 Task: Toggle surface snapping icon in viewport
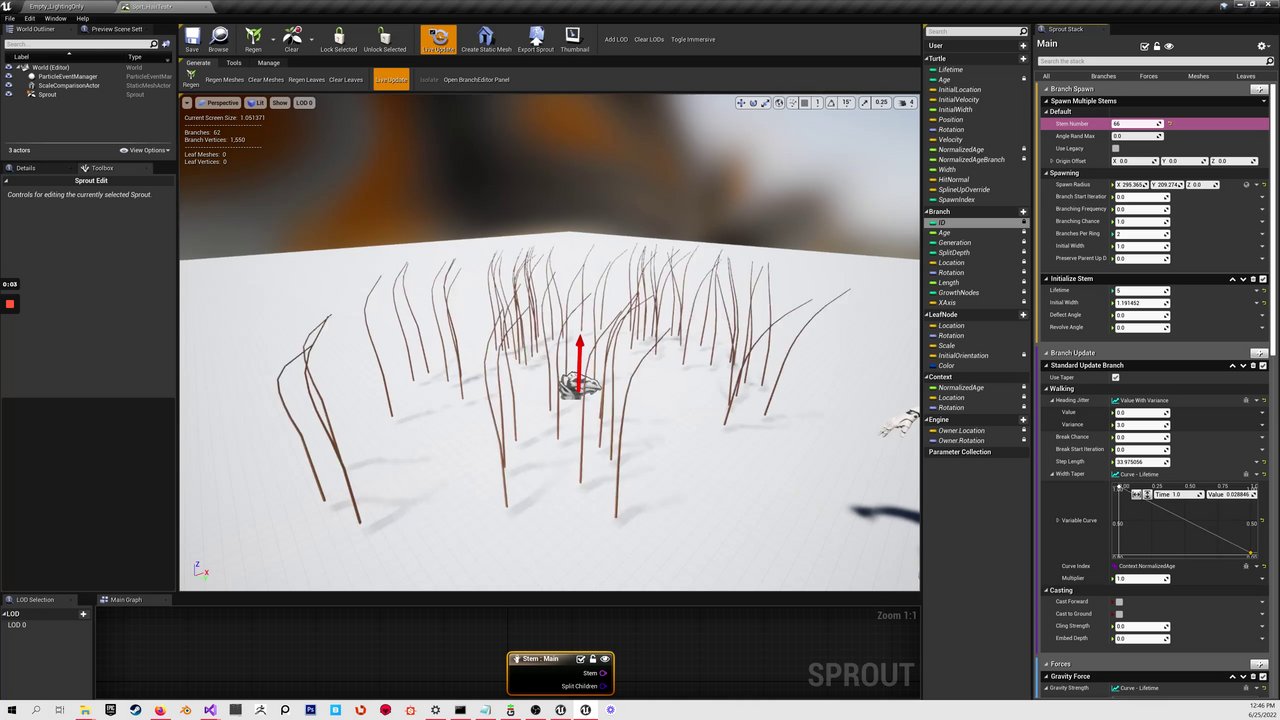(792, 103)
